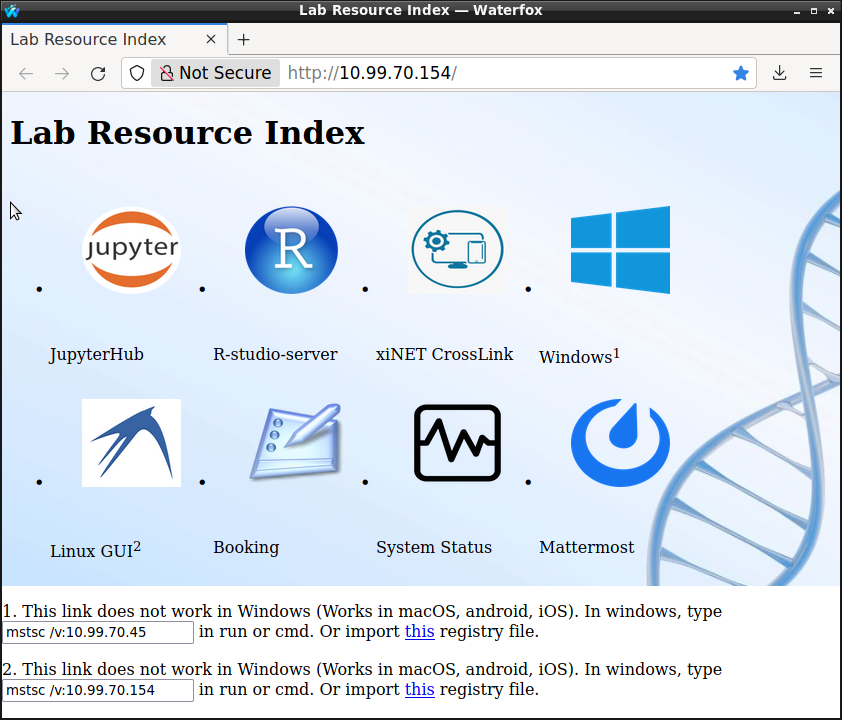The image size is (842, 720).
Task: Open the Linux GUI Lubuntu icon
Action: [132, 443]
